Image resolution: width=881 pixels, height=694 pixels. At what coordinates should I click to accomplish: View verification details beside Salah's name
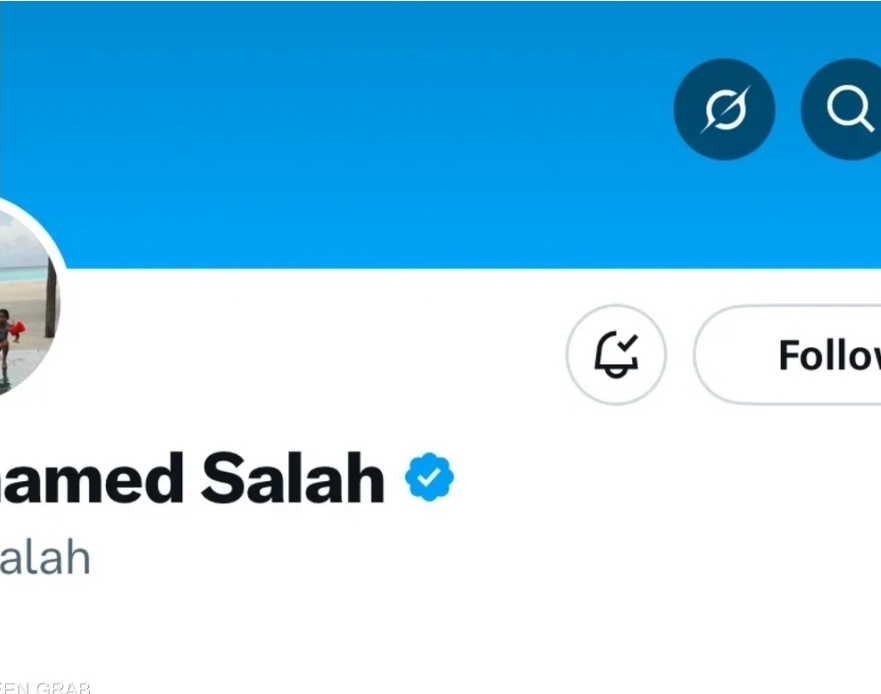click(430, 477)
